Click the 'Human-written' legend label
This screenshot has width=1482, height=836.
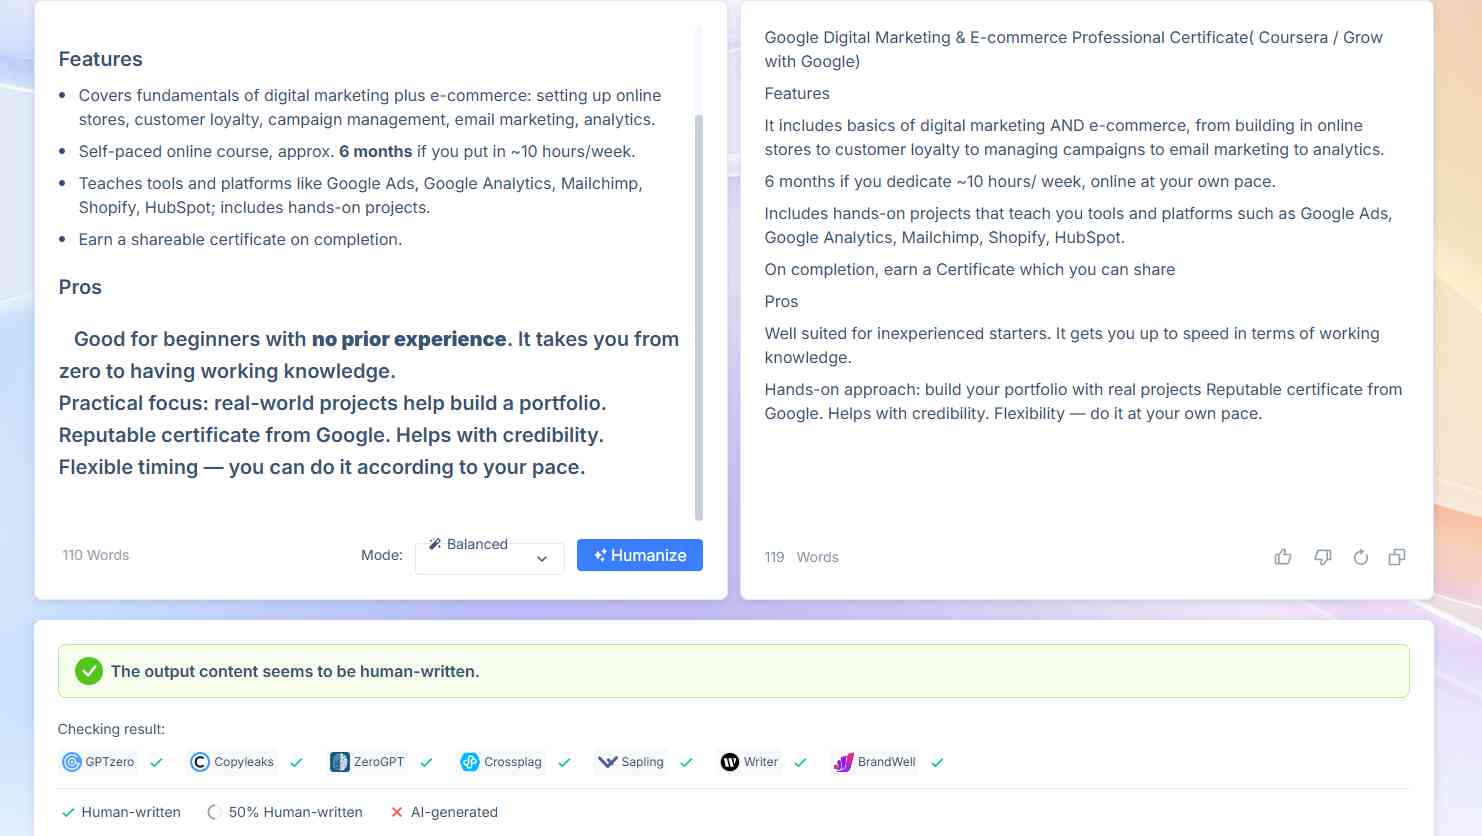[131, 812]
